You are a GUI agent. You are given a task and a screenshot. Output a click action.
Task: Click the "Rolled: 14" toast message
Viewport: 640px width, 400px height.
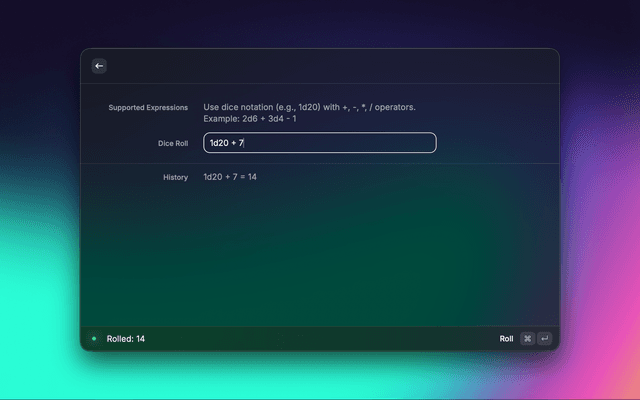click(x=126, y=339)
